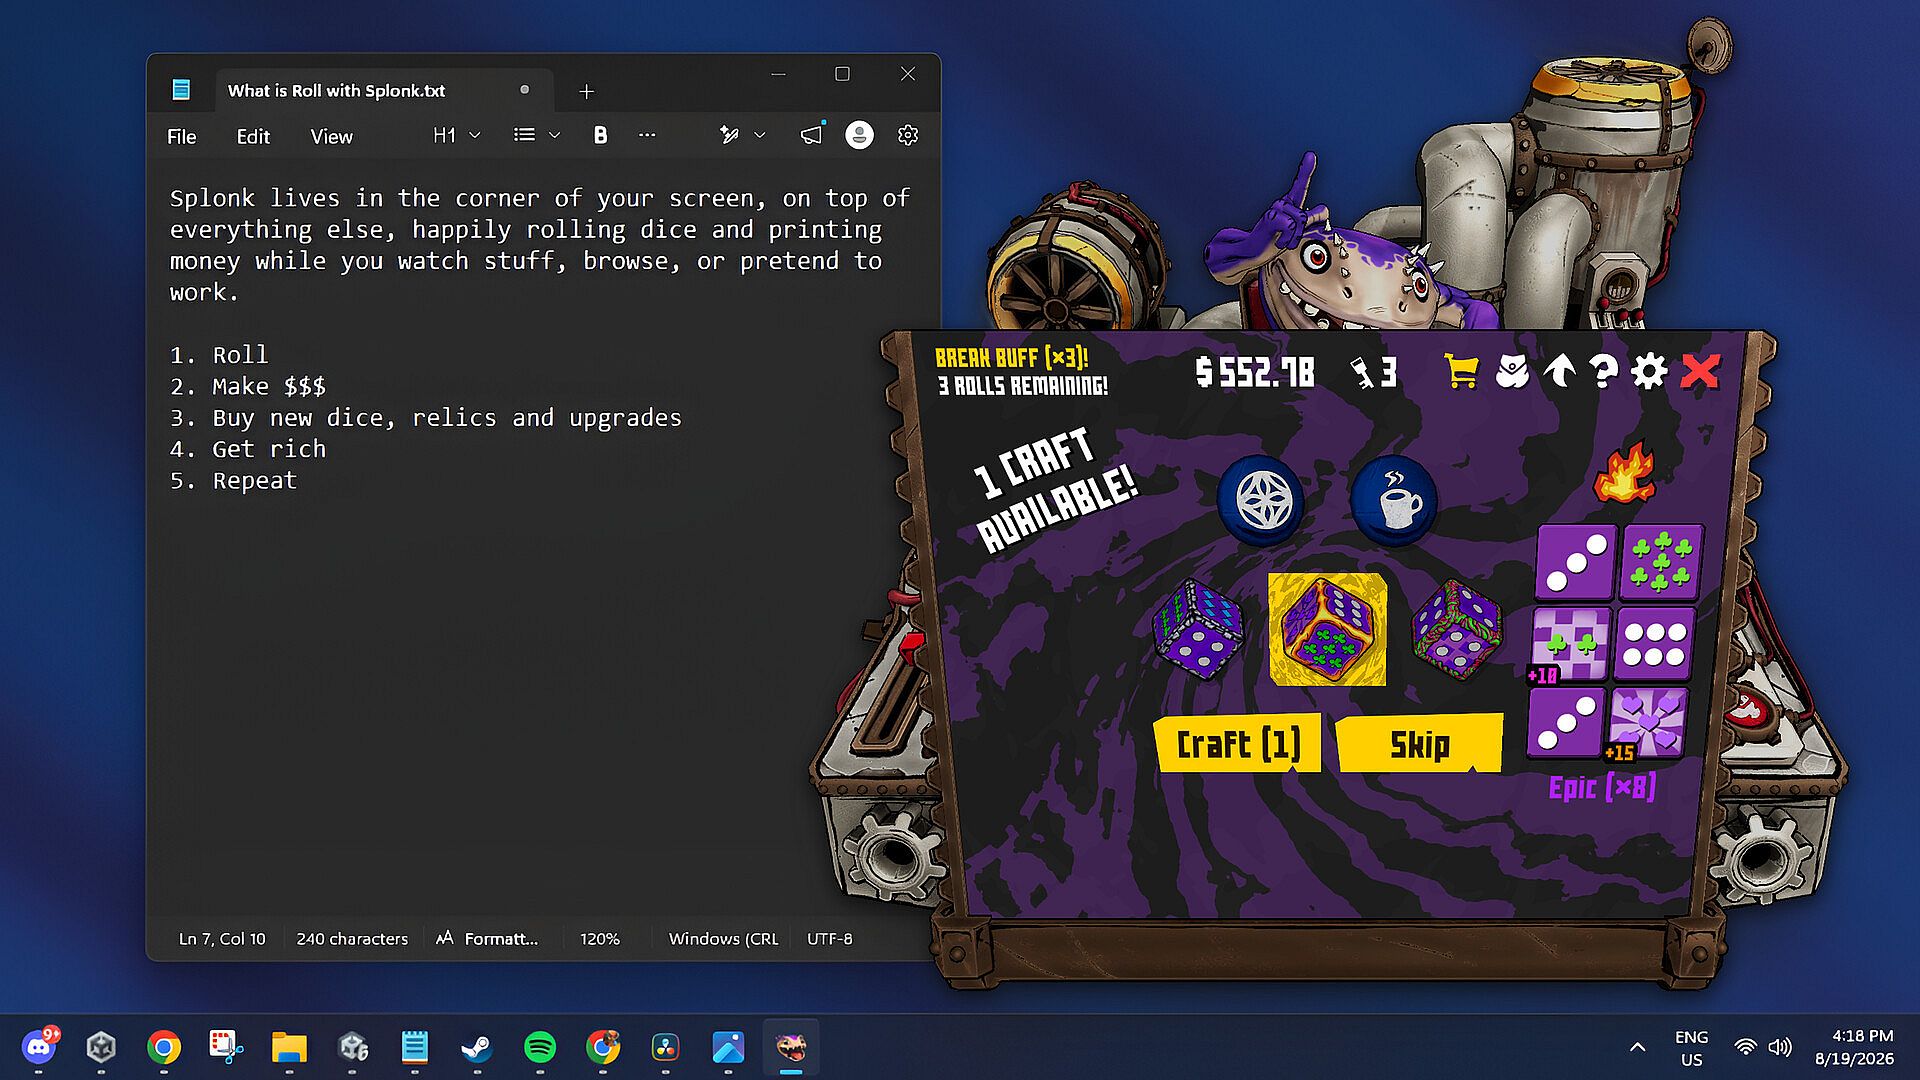This screenshot has width=1920, height=1080.
Task: Switch to 'What is Roll with Splonk.txt' tab
Action: [384, 90]
